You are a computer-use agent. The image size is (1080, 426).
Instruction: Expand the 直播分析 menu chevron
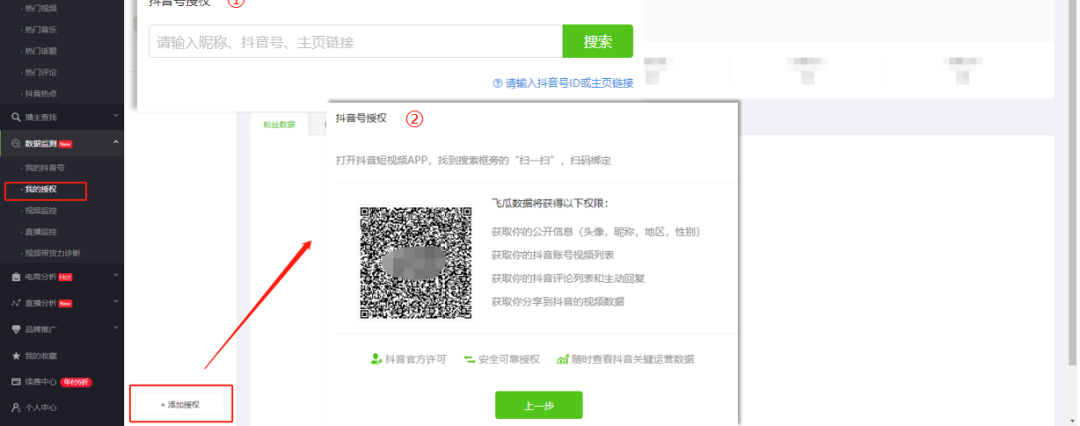coord(116,302)
